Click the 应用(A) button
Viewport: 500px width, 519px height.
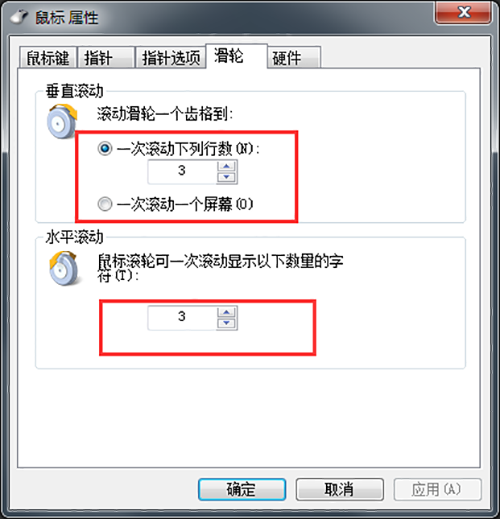click(437, 489)
